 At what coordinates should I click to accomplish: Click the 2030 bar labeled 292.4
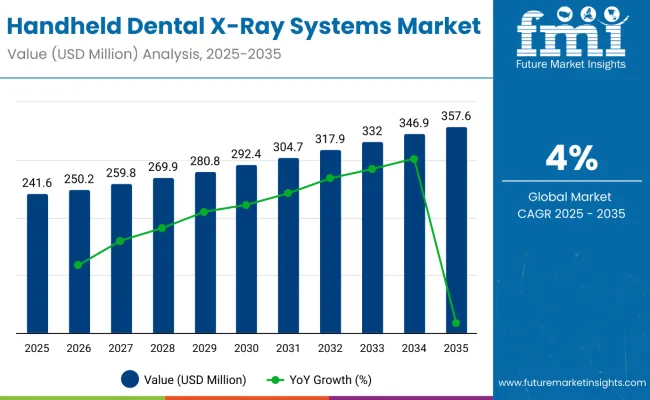click(x=247, y=249)
